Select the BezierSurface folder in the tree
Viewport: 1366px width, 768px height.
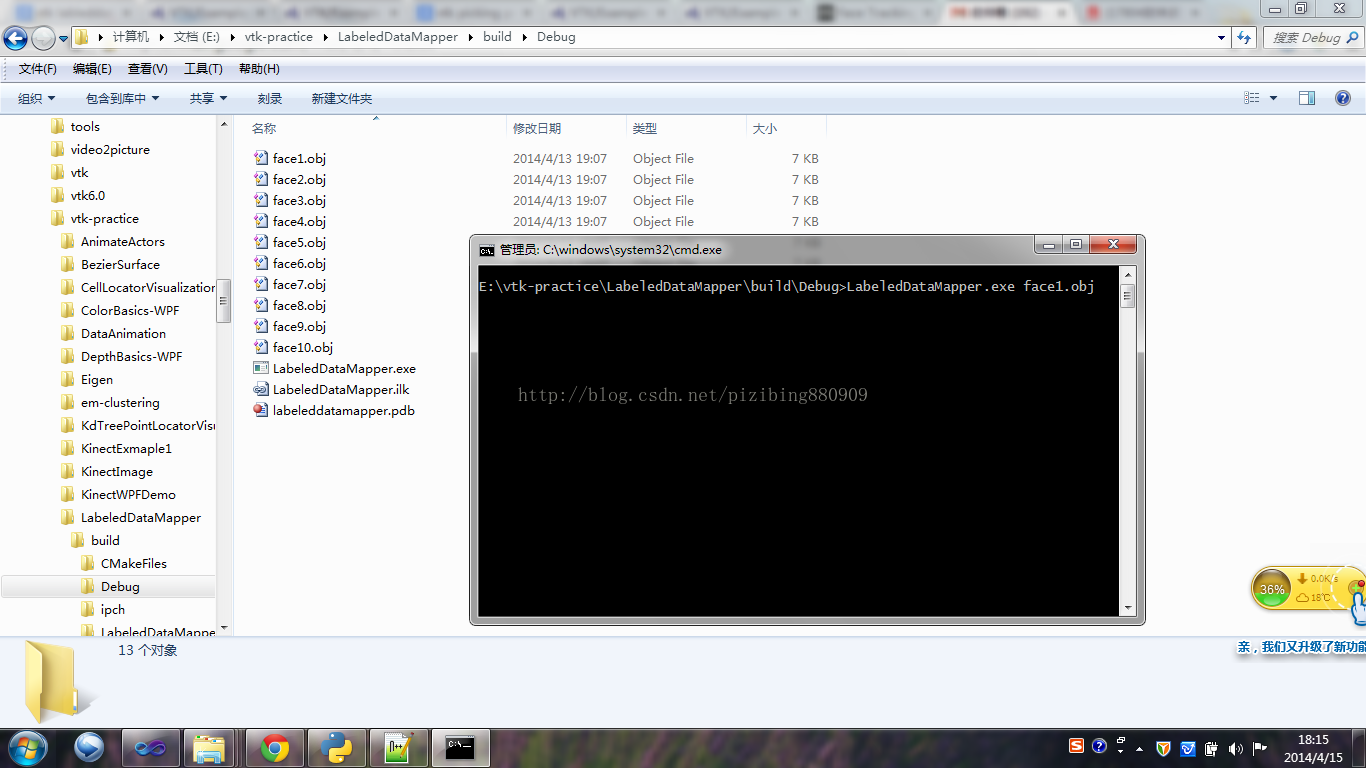tap(120, 264)
